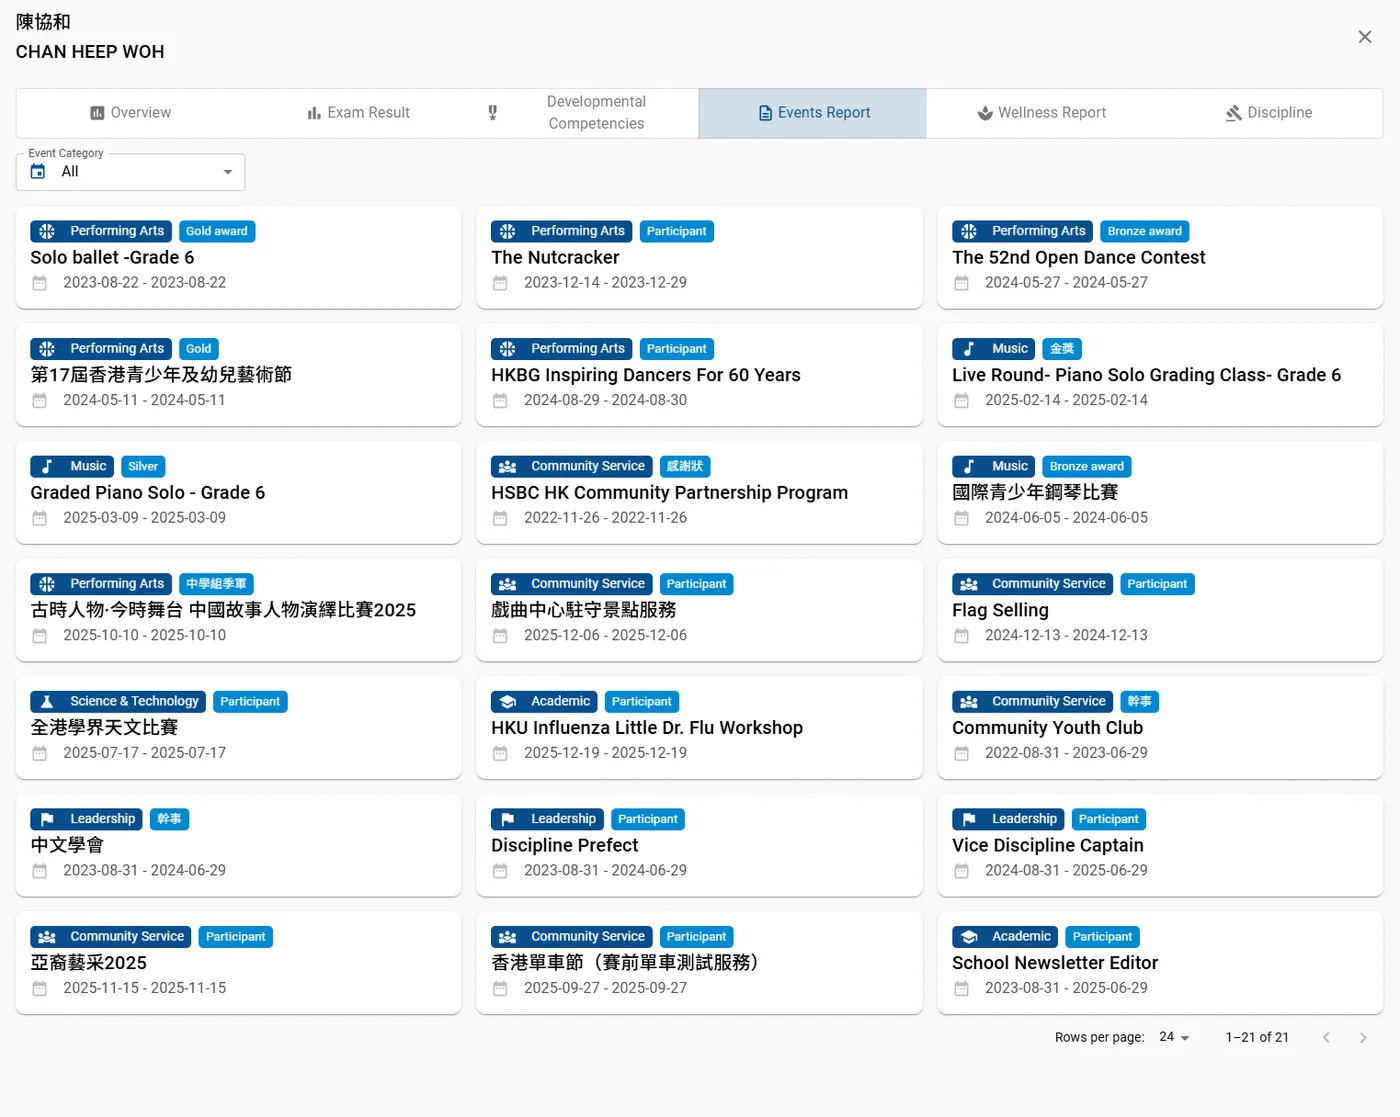Click Leadership flag icon on Vice Discipline Captain
The height and width of the screenshot is (1117, 1400).
point(969,819)
